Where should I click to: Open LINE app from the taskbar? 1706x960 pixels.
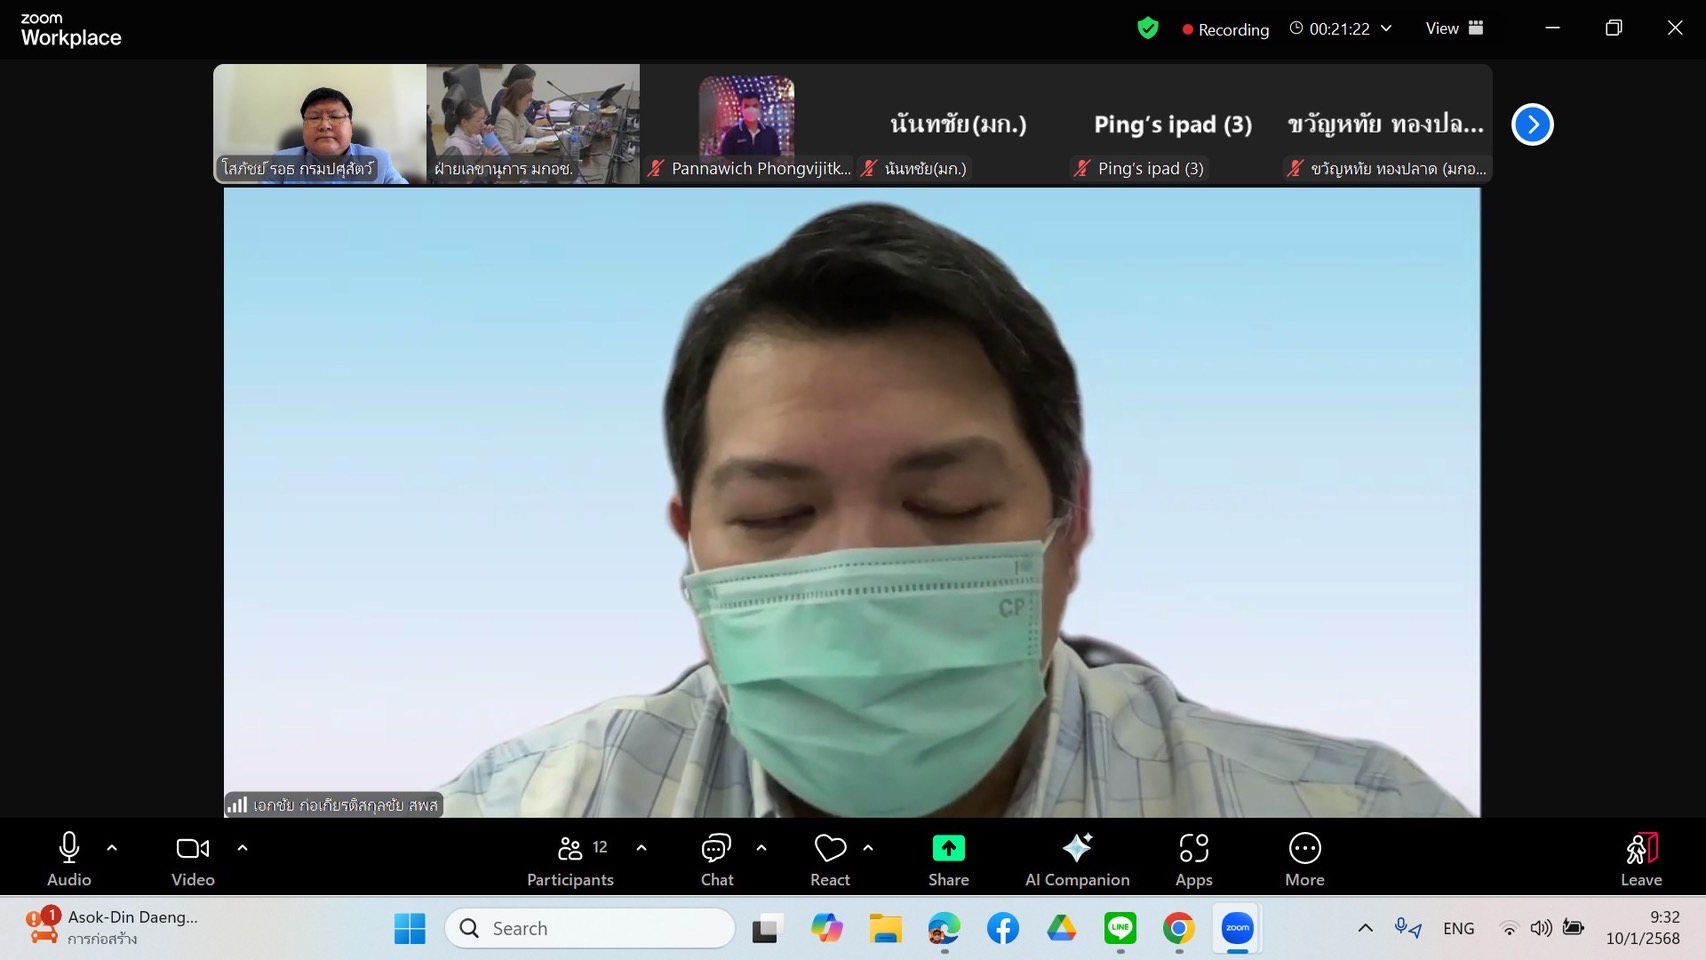pos(1120,929)
